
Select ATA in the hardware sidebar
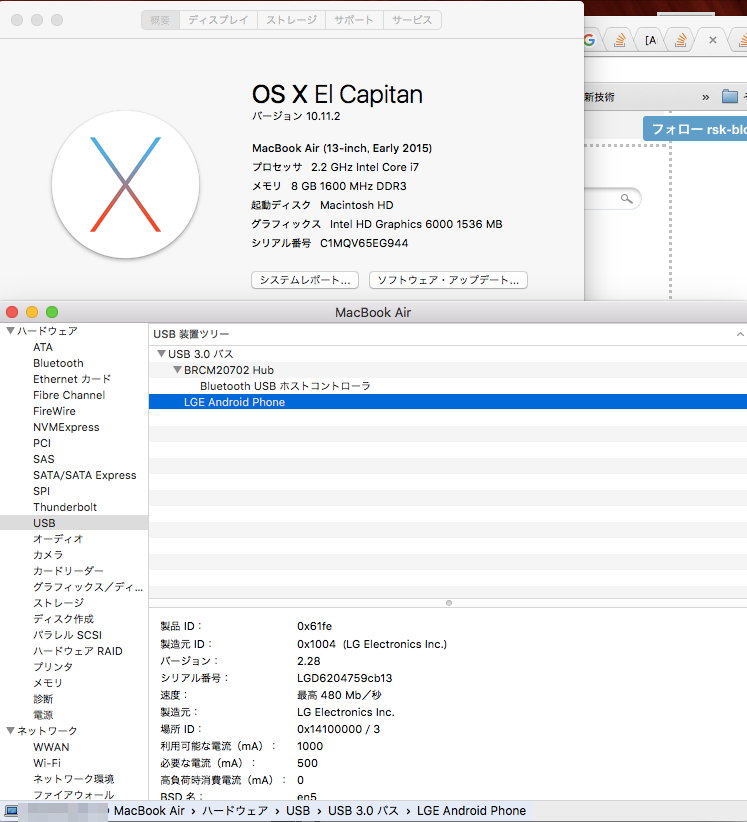pyautogui.click(x=43, y=347)
